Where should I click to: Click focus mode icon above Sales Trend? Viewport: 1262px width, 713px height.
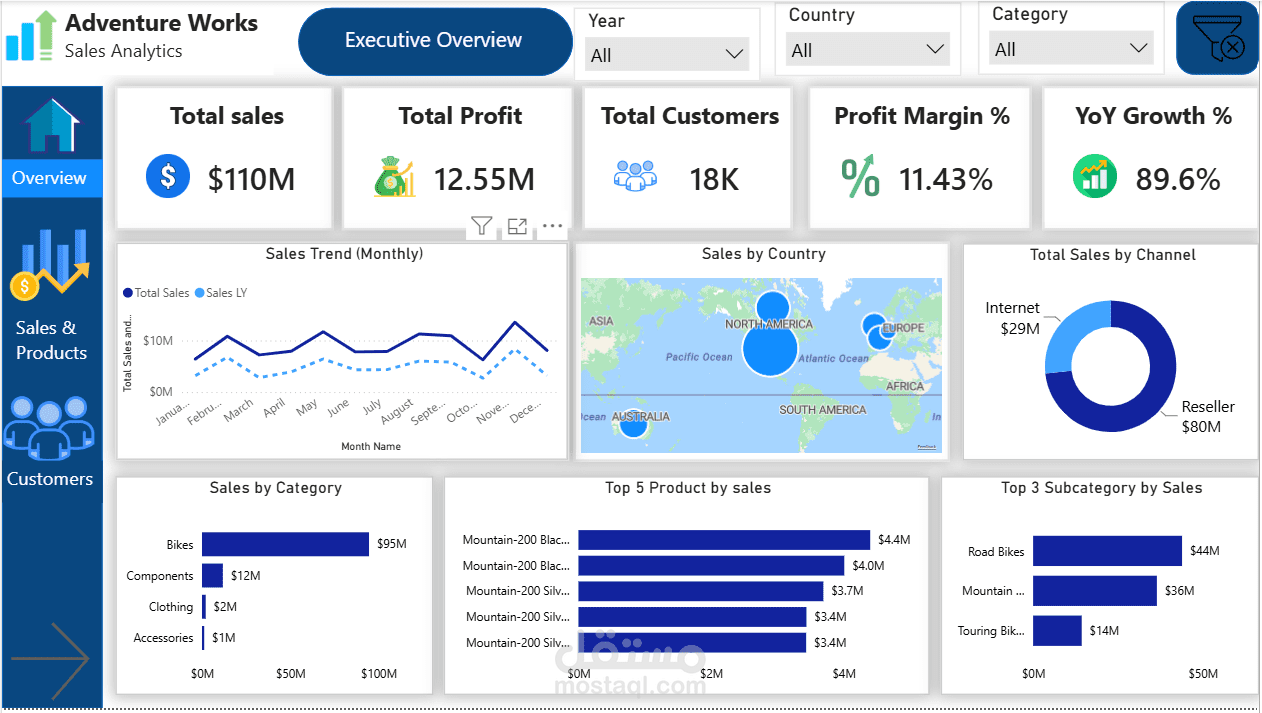[x=517, y=227]
